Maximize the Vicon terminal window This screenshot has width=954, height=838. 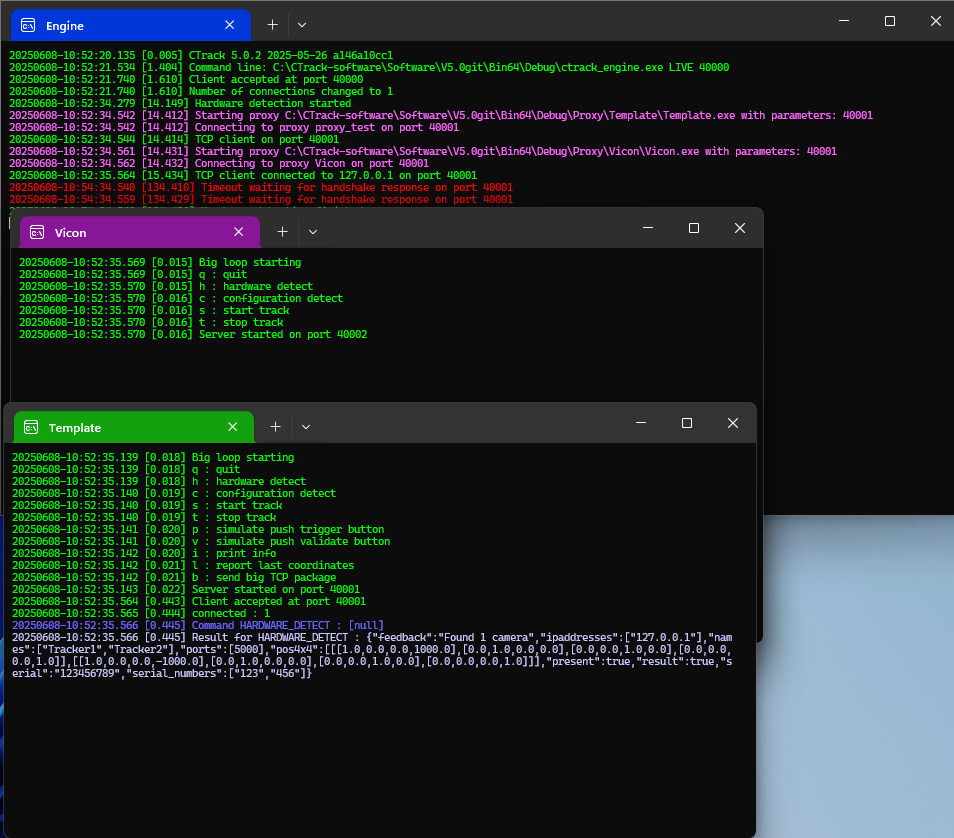tap(694, 228)
